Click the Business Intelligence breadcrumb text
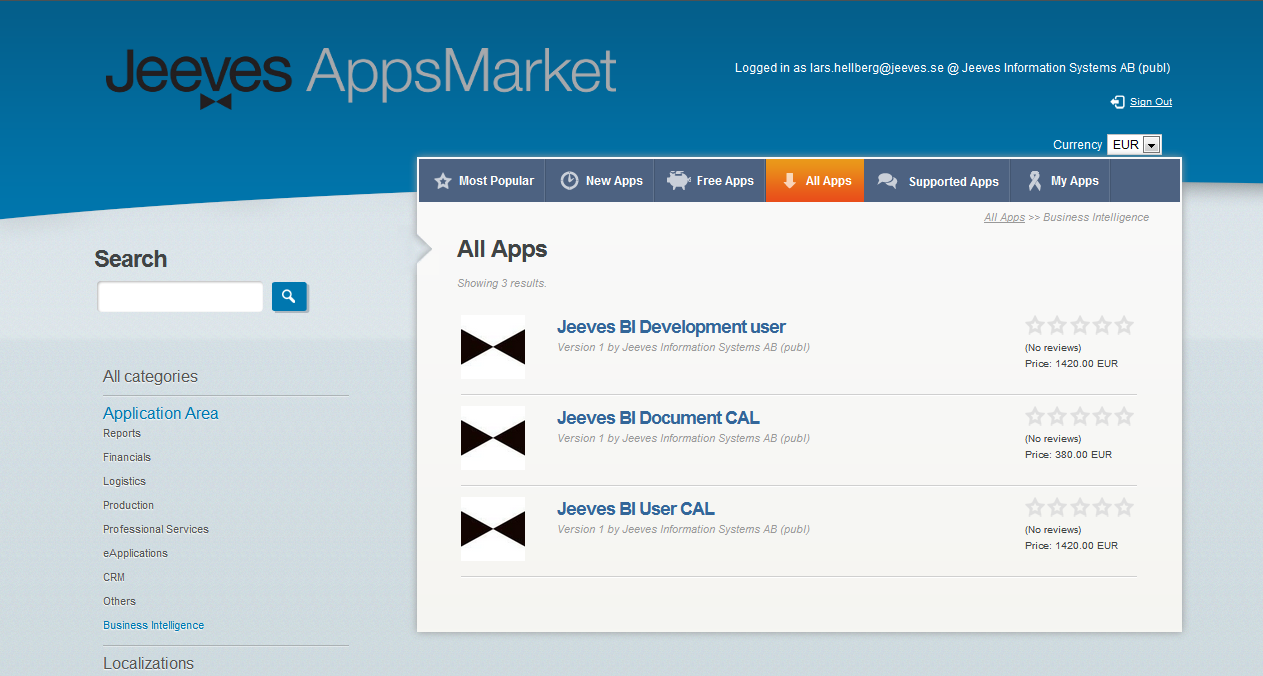The image size is (1263, 676). [x=1096, y=217]
